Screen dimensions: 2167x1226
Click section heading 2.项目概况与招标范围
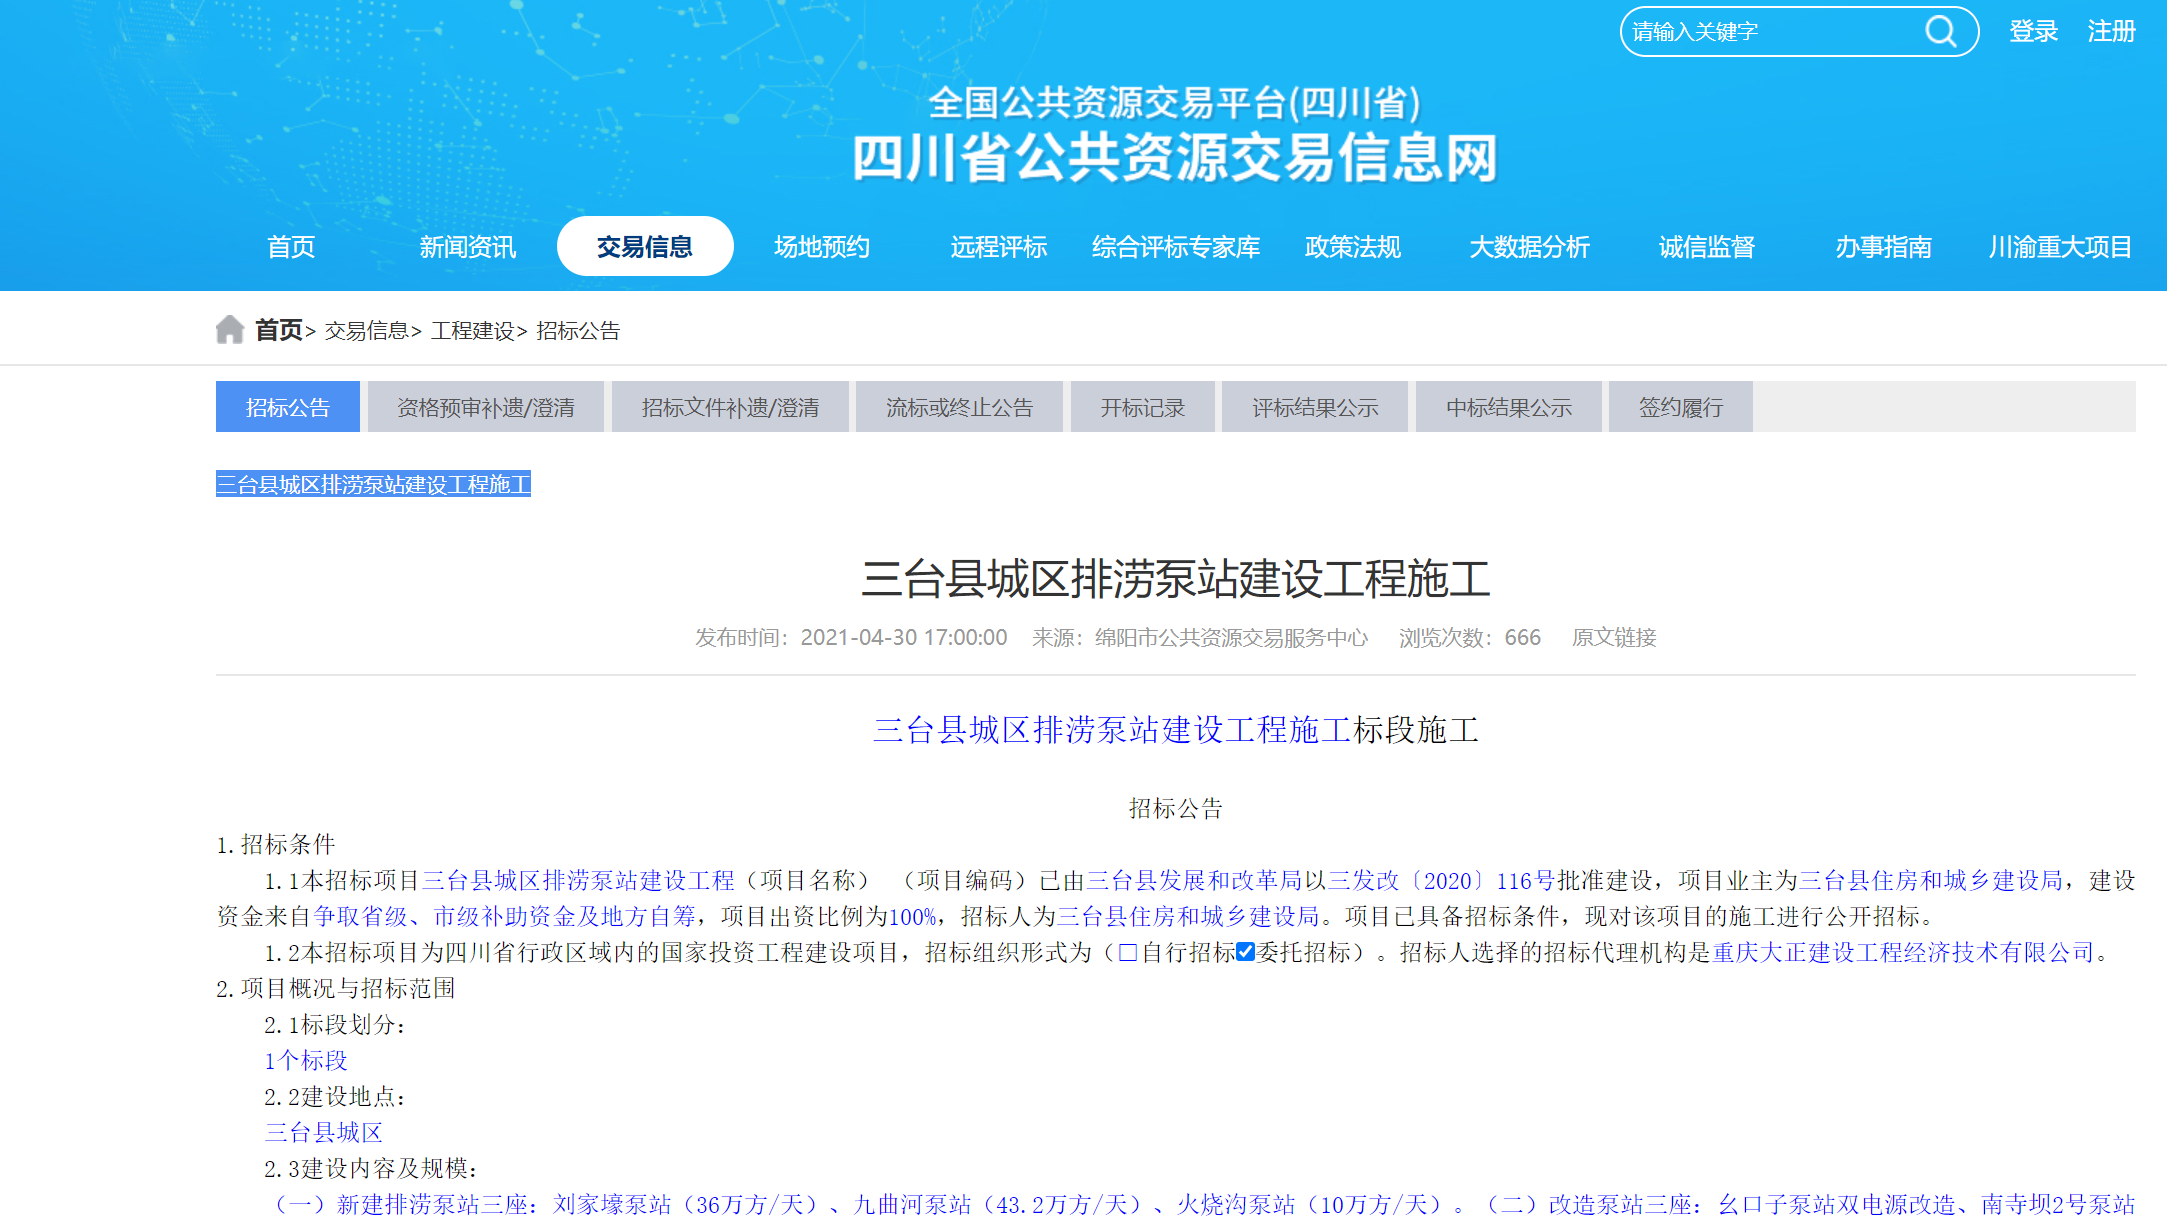336,988
